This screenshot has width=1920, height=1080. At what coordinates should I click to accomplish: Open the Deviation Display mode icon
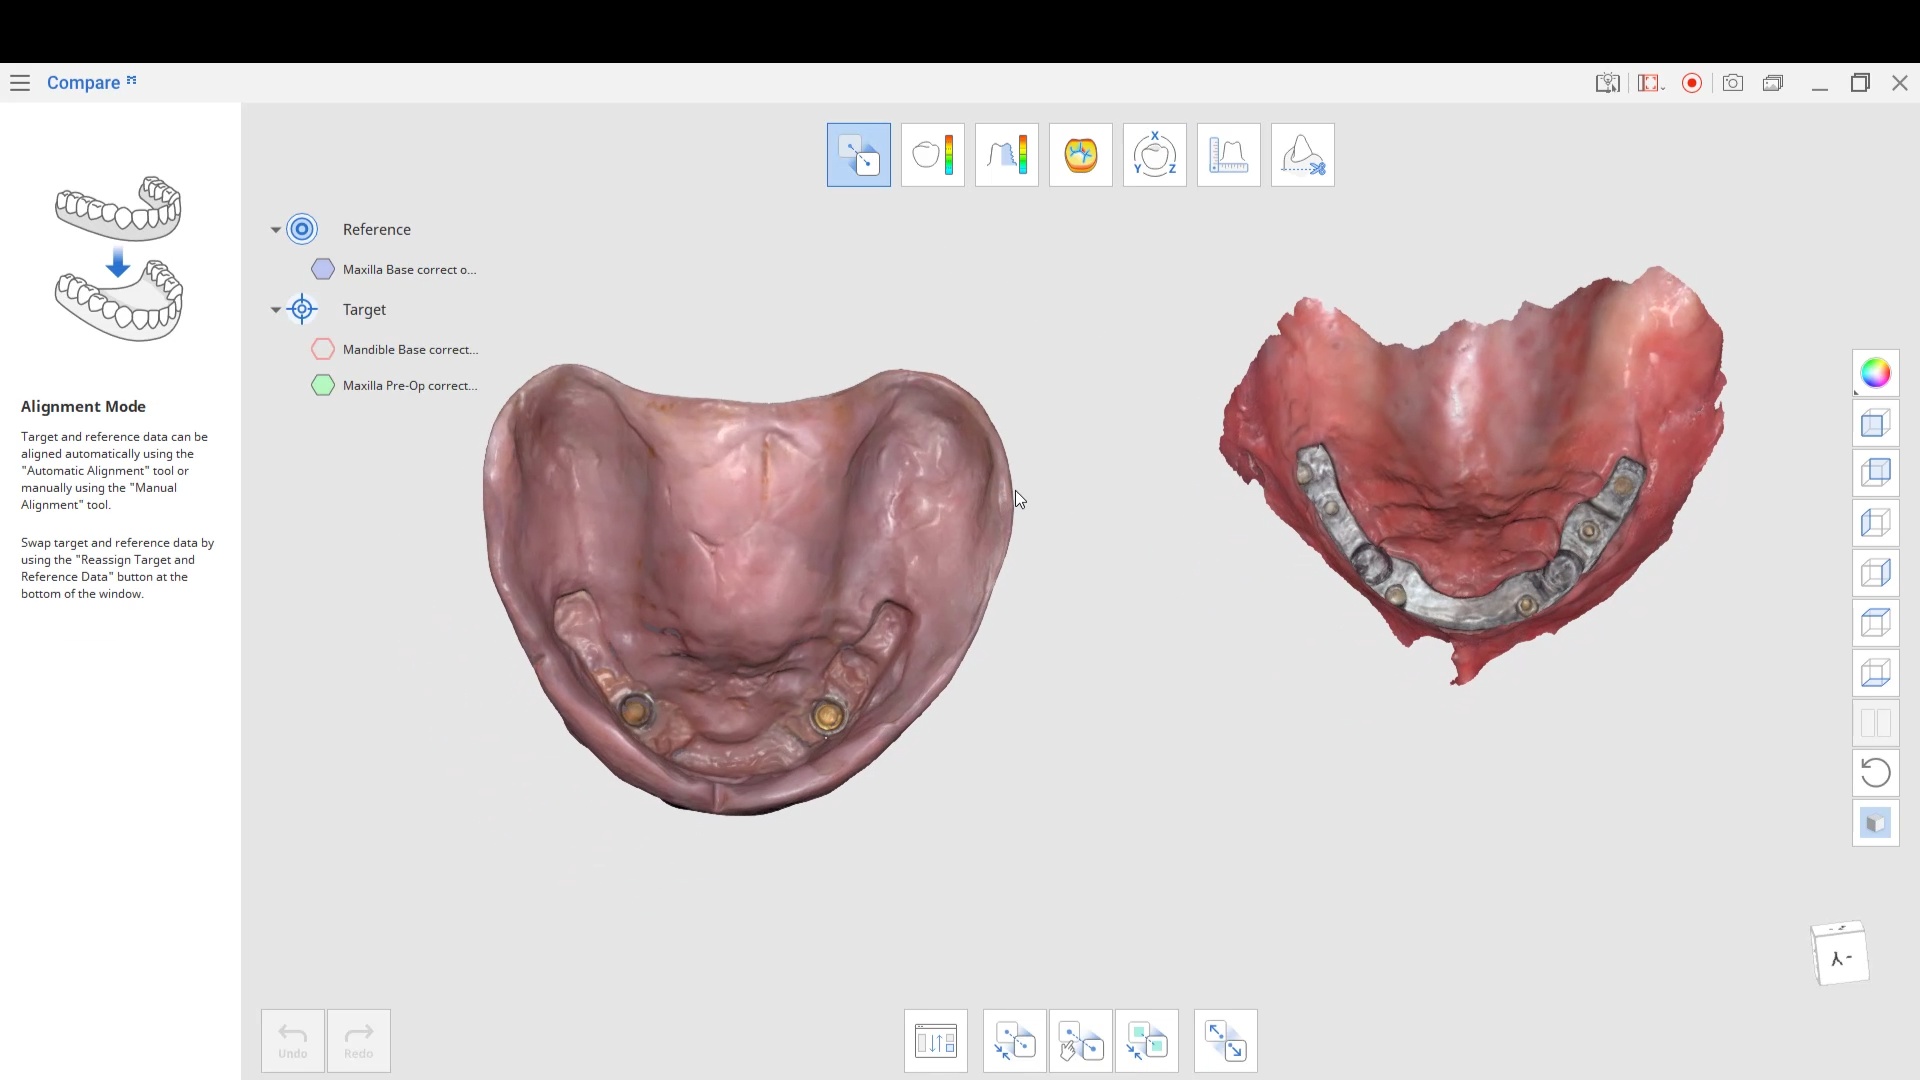point(932,155)
